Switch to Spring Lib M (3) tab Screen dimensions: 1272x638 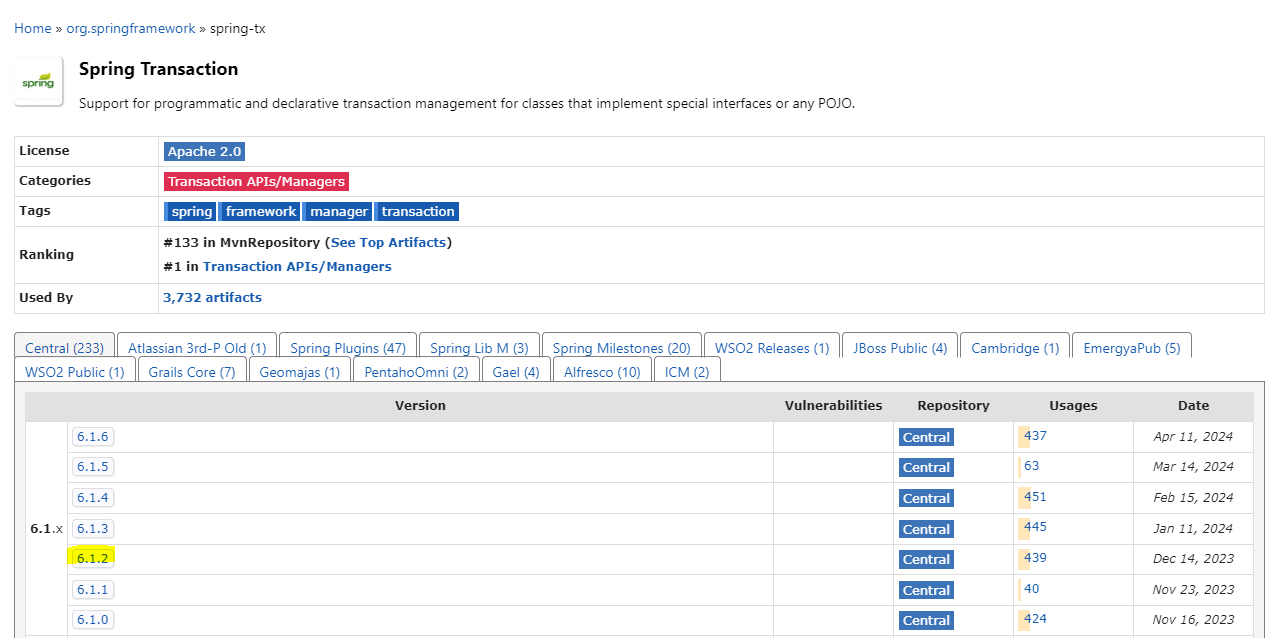point(479,348)
